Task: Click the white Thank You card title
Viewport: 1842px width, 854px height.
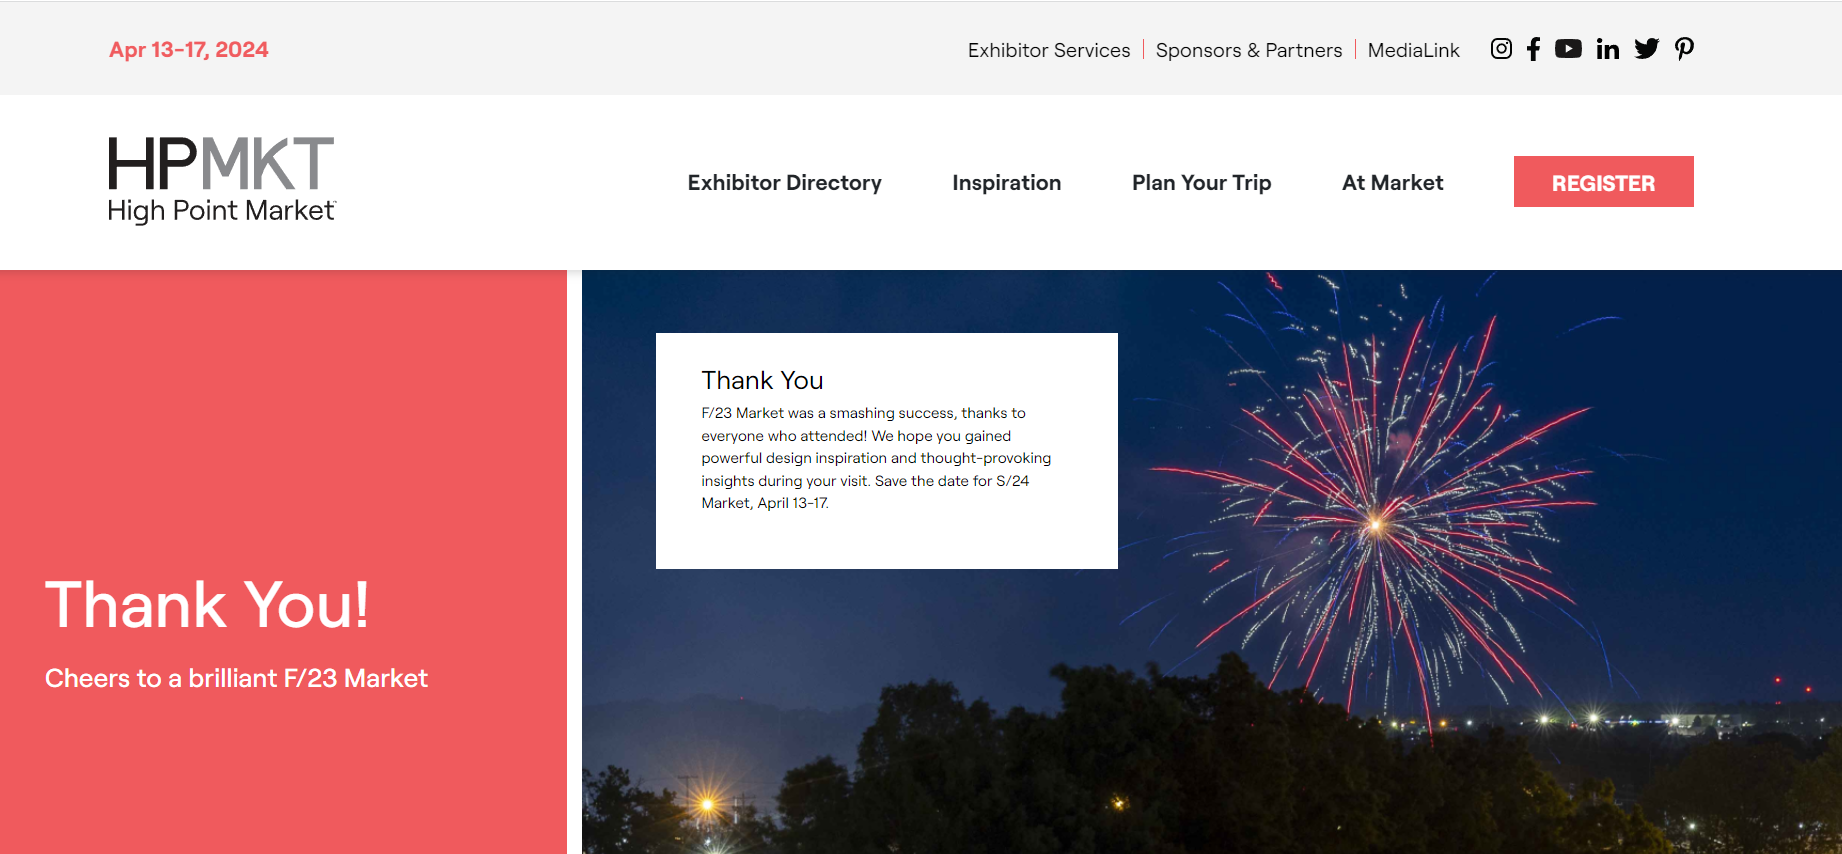Action: point(762,381)
